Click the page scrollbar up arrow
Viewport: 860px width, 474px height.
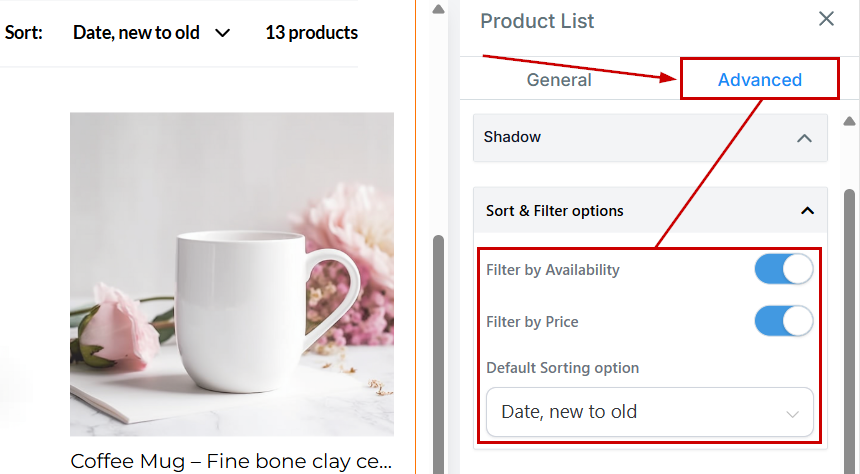pyautogui.click(x=438, y=10)
